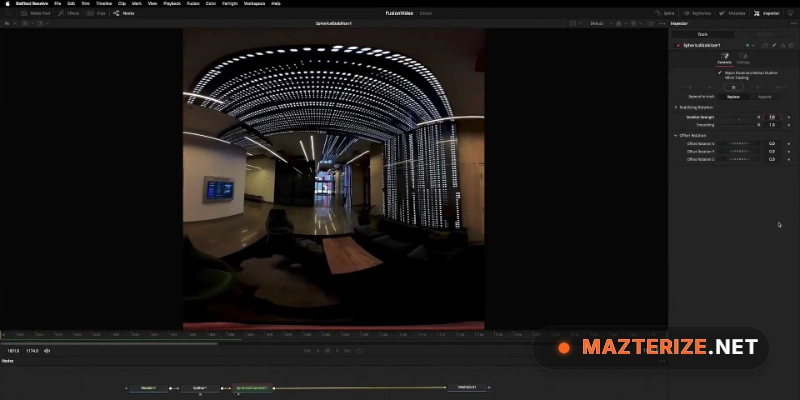The image size is (800, 400).
Task: Click the Smoothing value field
Action: click(772, 125)
